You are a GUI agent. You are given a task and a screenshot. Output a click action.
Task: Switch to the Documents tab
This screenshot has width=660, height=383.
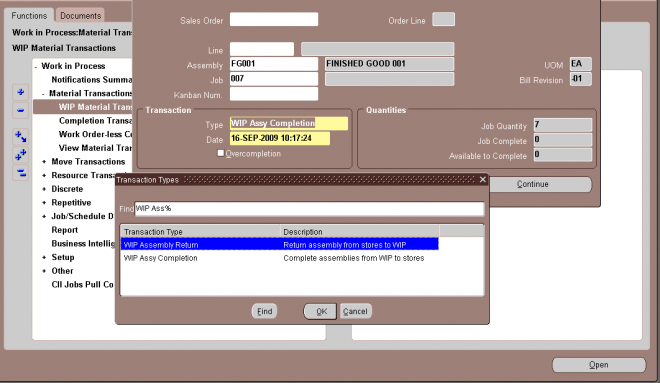pos(80,16)
